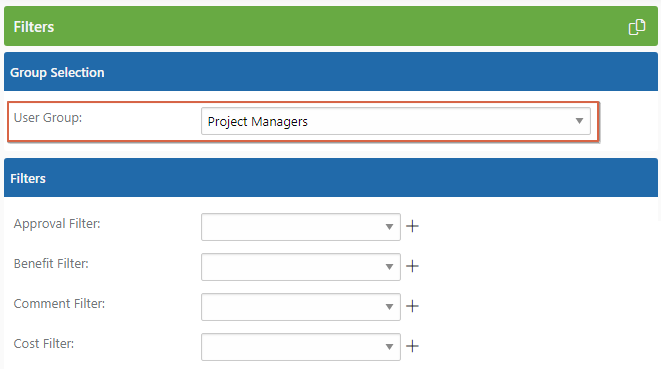Add a new Approval Filter with plus icon
The height and width of the screenshot is (369, 661).
(x=412, y=226)
